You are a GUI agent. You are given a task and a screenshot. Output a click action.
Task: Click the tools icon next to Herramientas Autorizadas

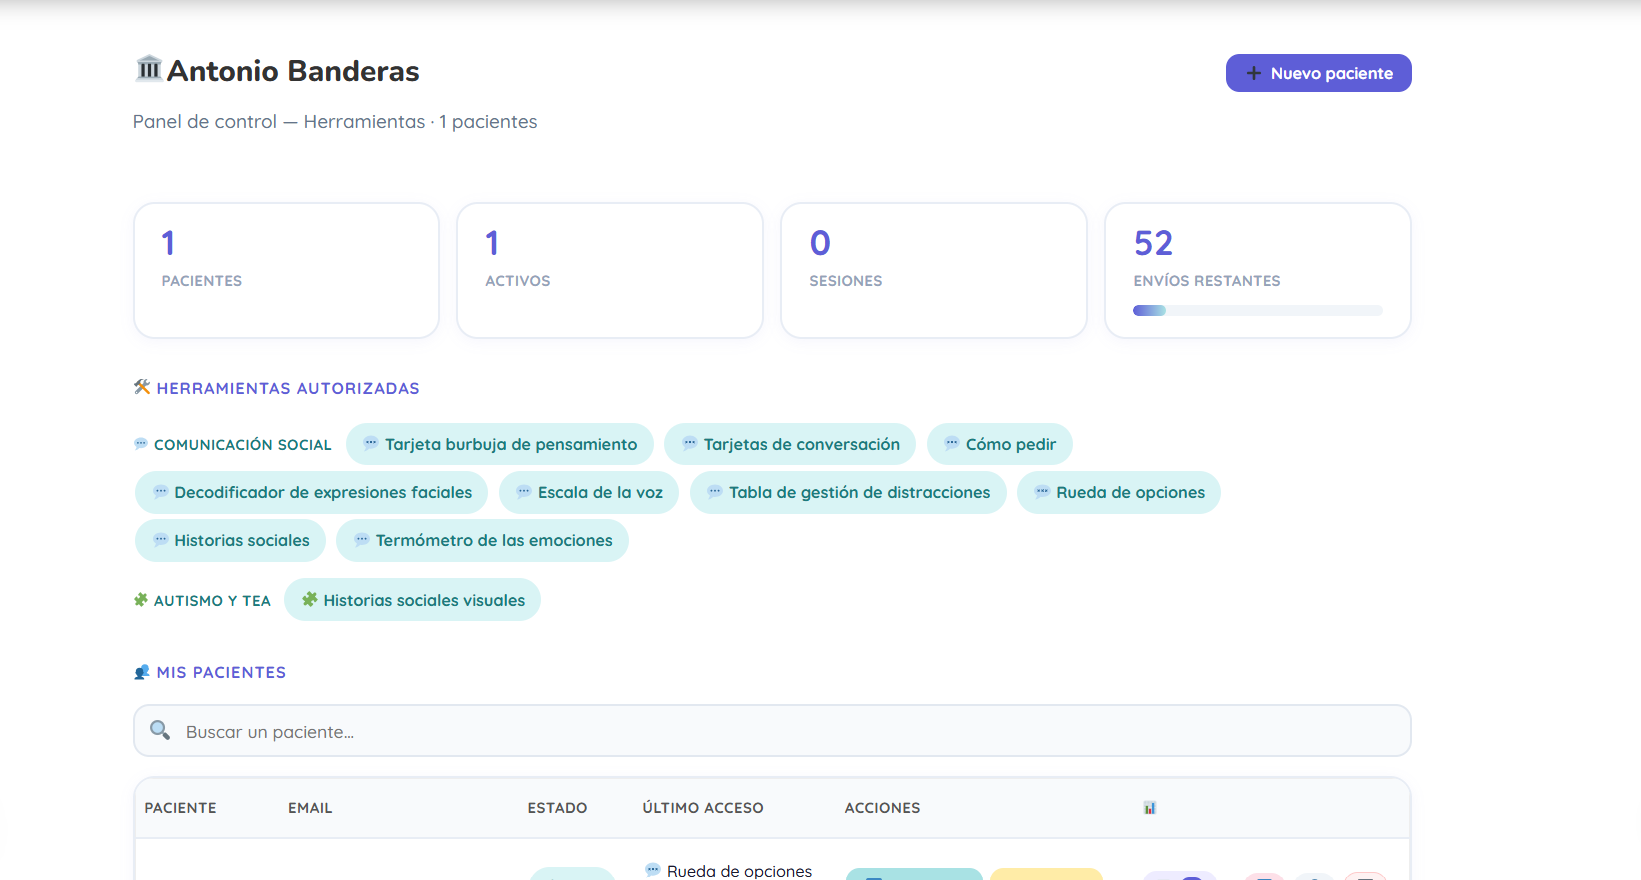click(x=142, y=387)
